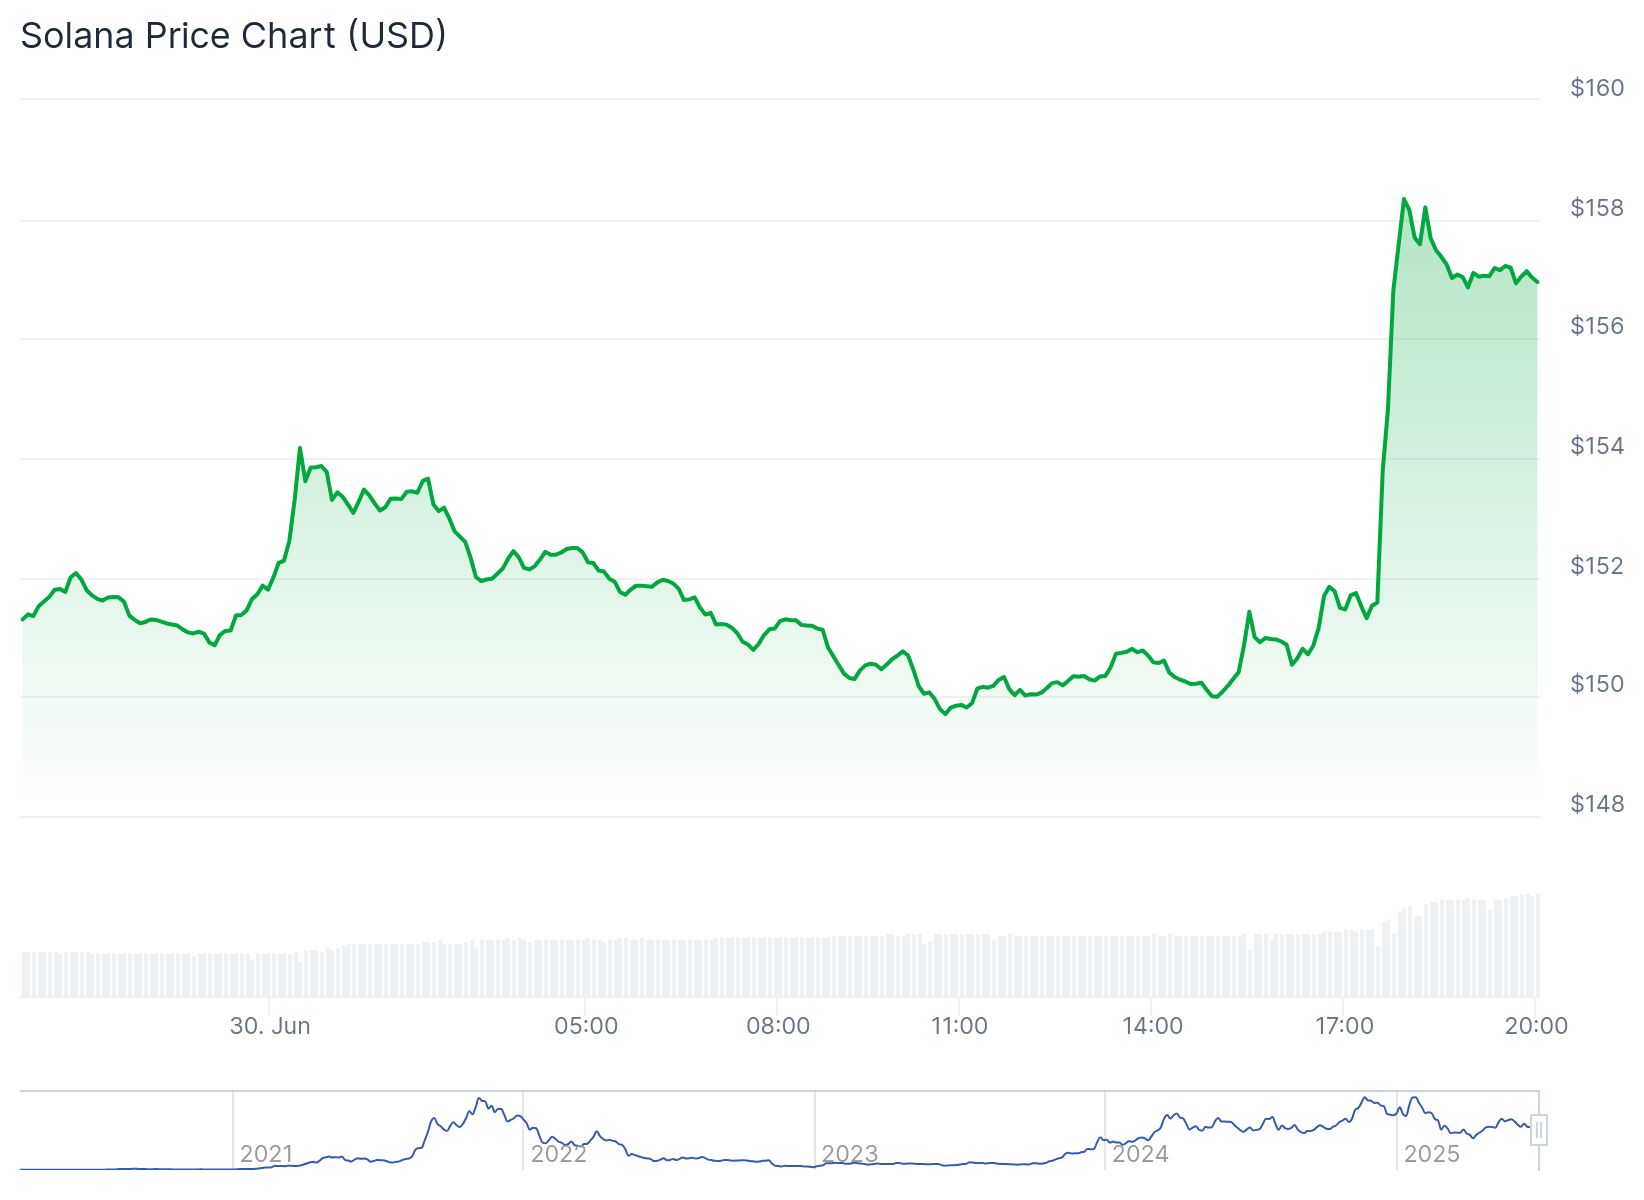Click the 2023 label in the navigator
Screen dimensions: 1644x1200
(x=849, y=1154)
